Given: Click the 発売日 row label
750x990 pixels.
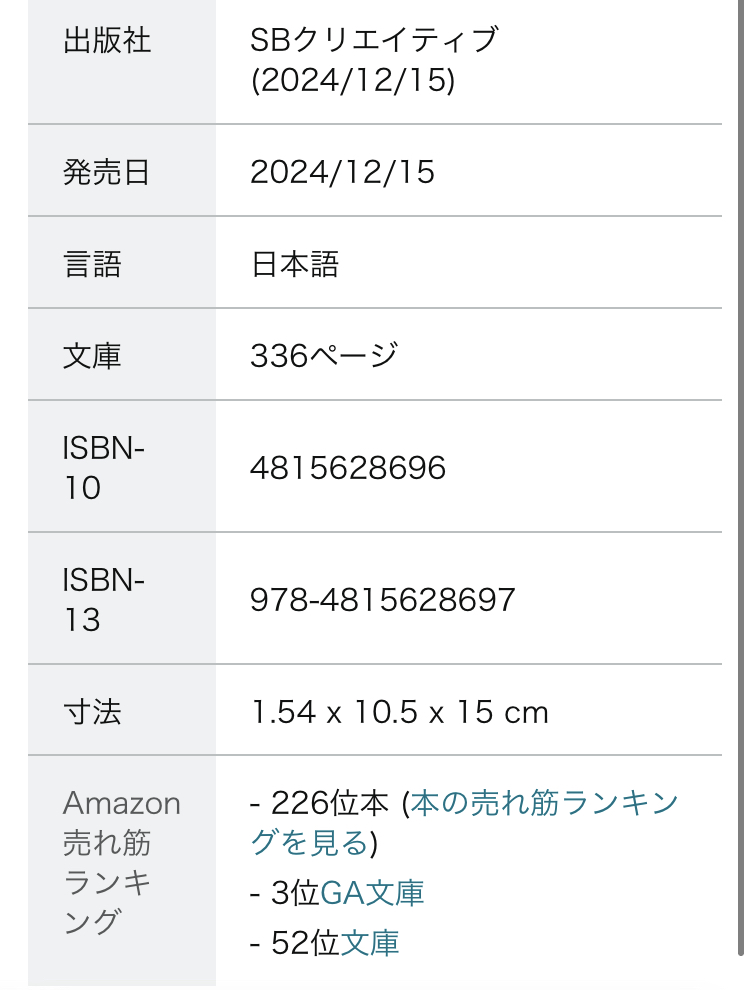Looking at the screenshot, I should click(107, 173).
